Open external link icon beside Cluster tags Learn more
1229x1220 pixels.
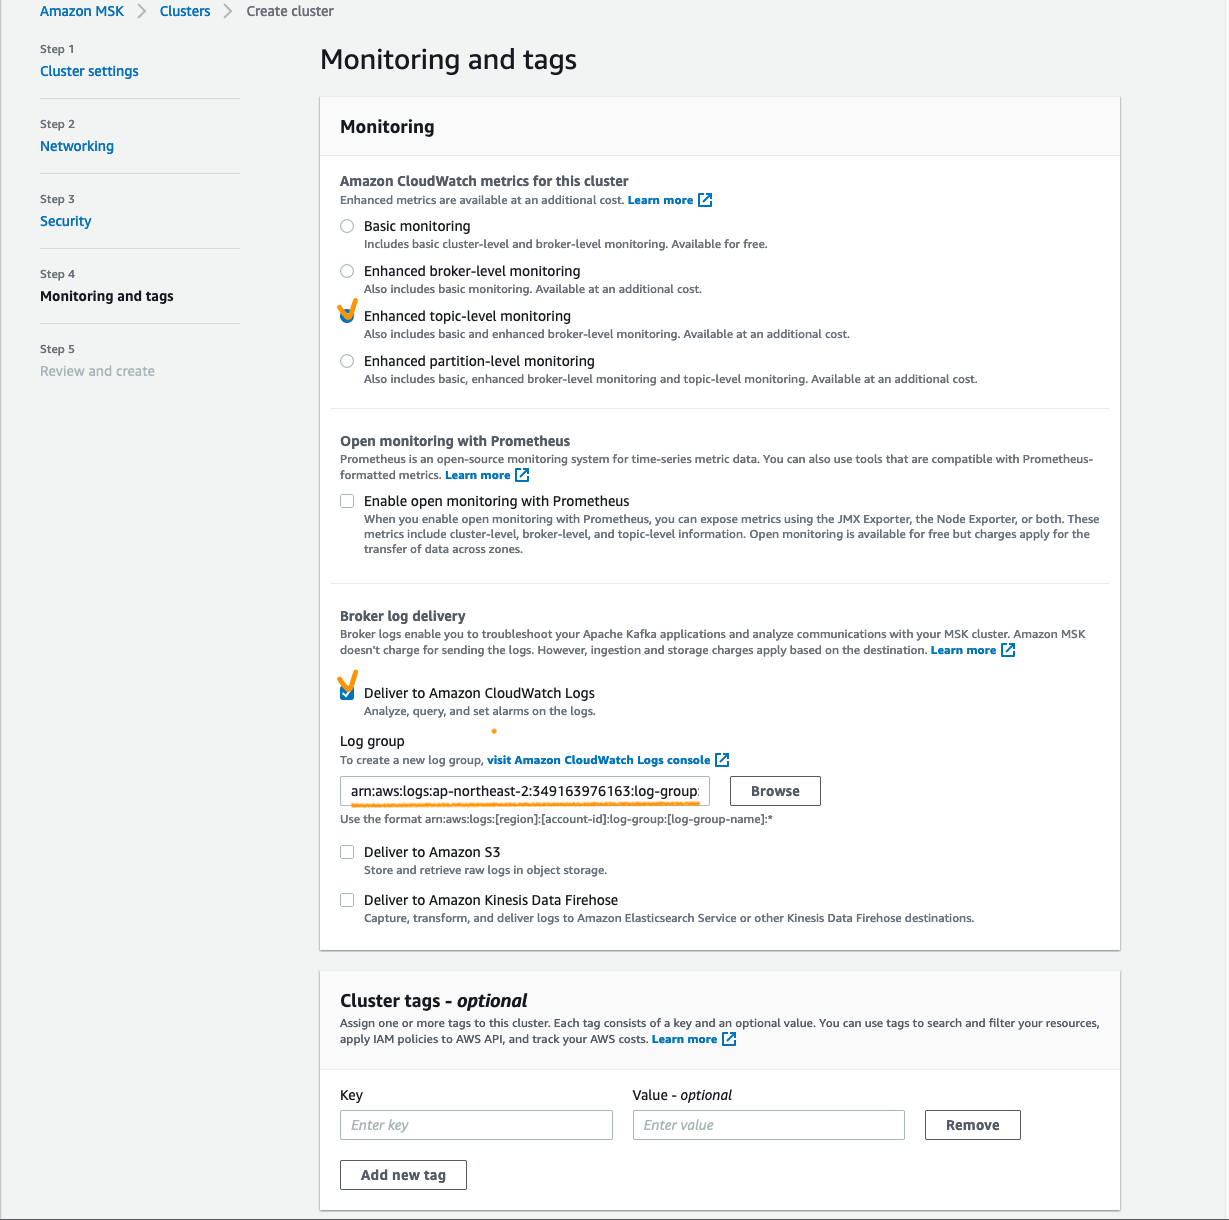click(729, 1039)
